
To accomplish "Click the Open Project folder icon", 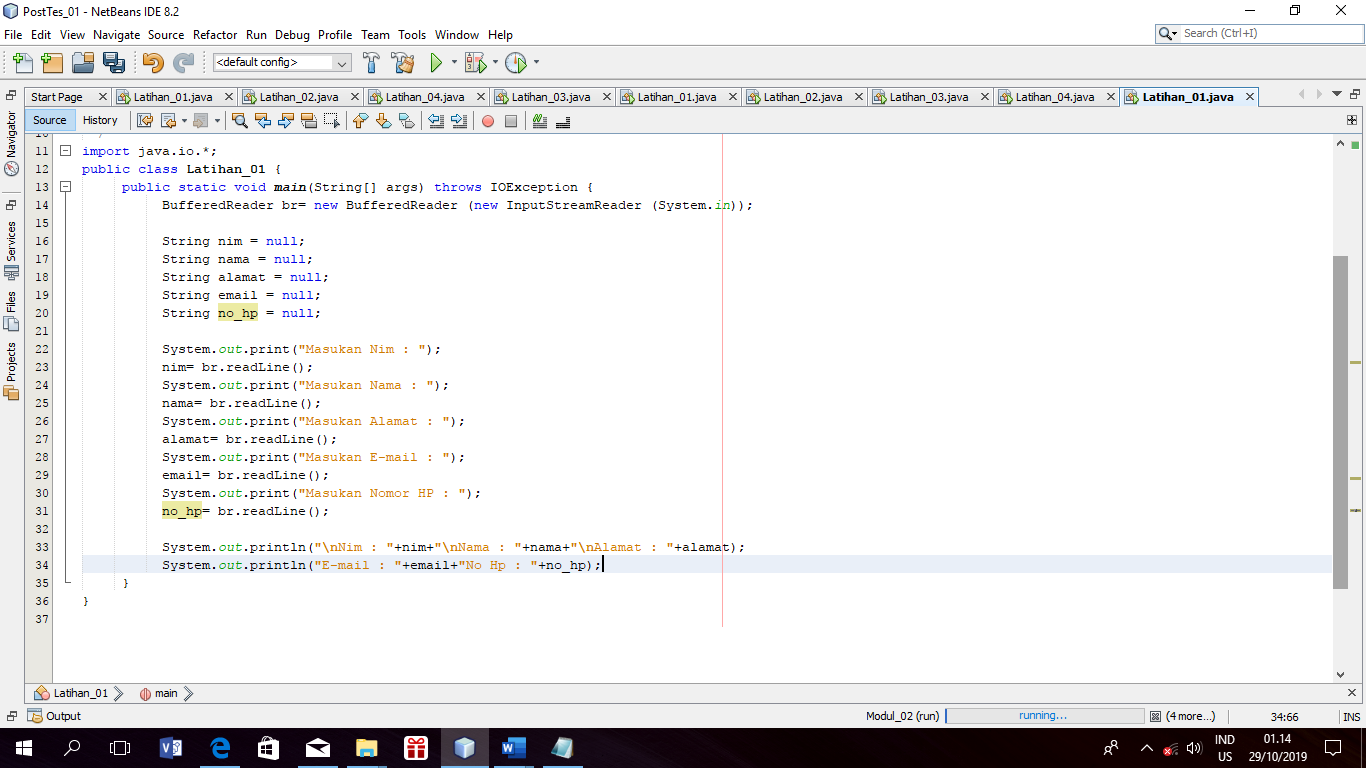I will [83, 62].
